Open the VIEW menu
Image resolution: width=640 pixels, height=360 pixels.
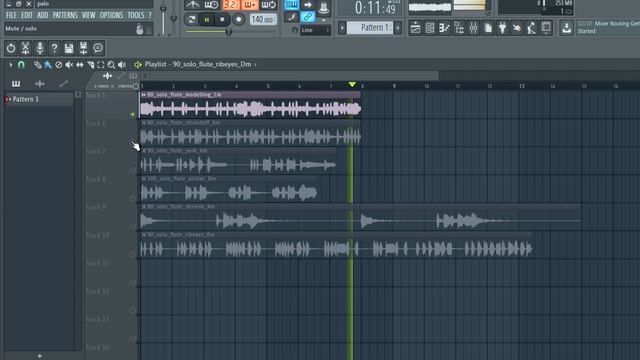[x=89, y=16]
